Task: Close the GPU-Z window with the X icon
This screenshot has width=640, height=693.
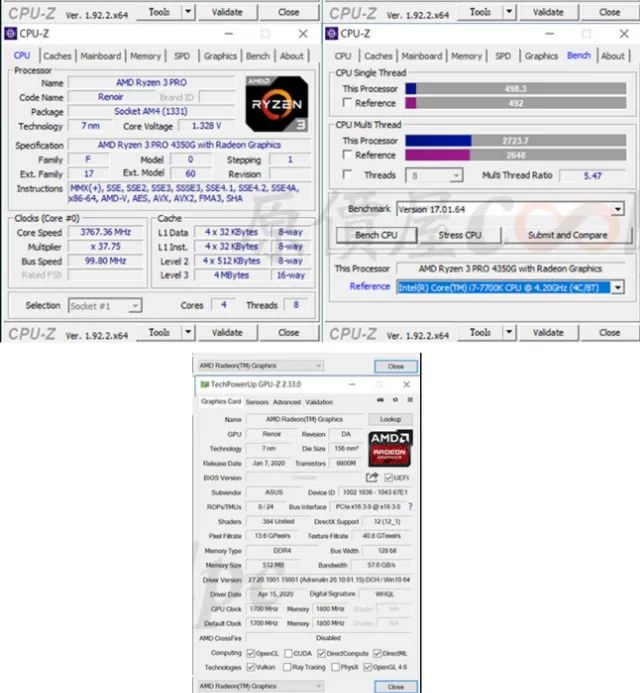Action: pos(407,385)
